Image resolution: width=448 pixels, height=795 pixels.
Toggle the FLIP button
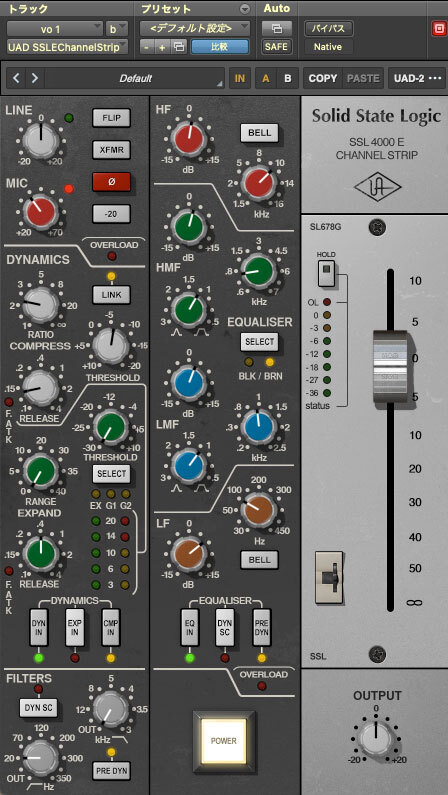point(111,118)
